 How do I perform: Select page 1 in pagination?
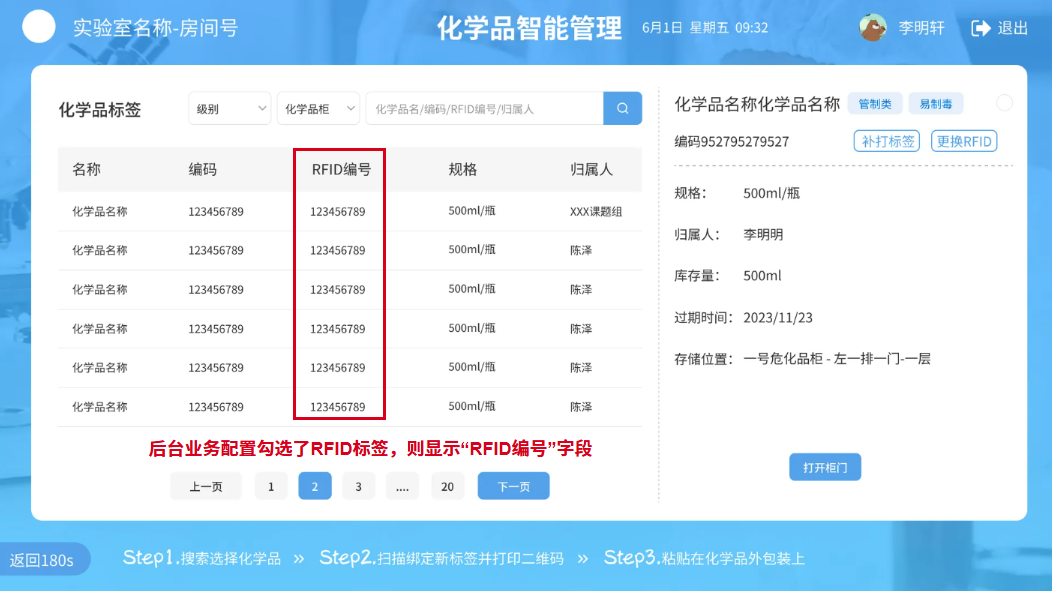coord(271,486)
